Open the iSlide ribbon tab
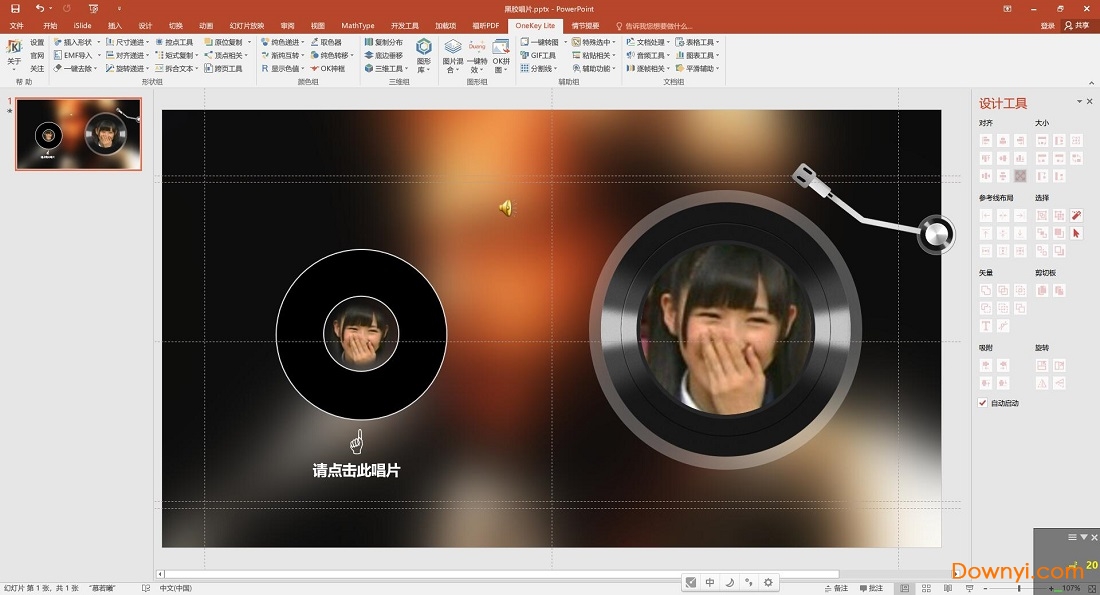The width and height of the screenshot is (1100, 595). coord(82,25)
